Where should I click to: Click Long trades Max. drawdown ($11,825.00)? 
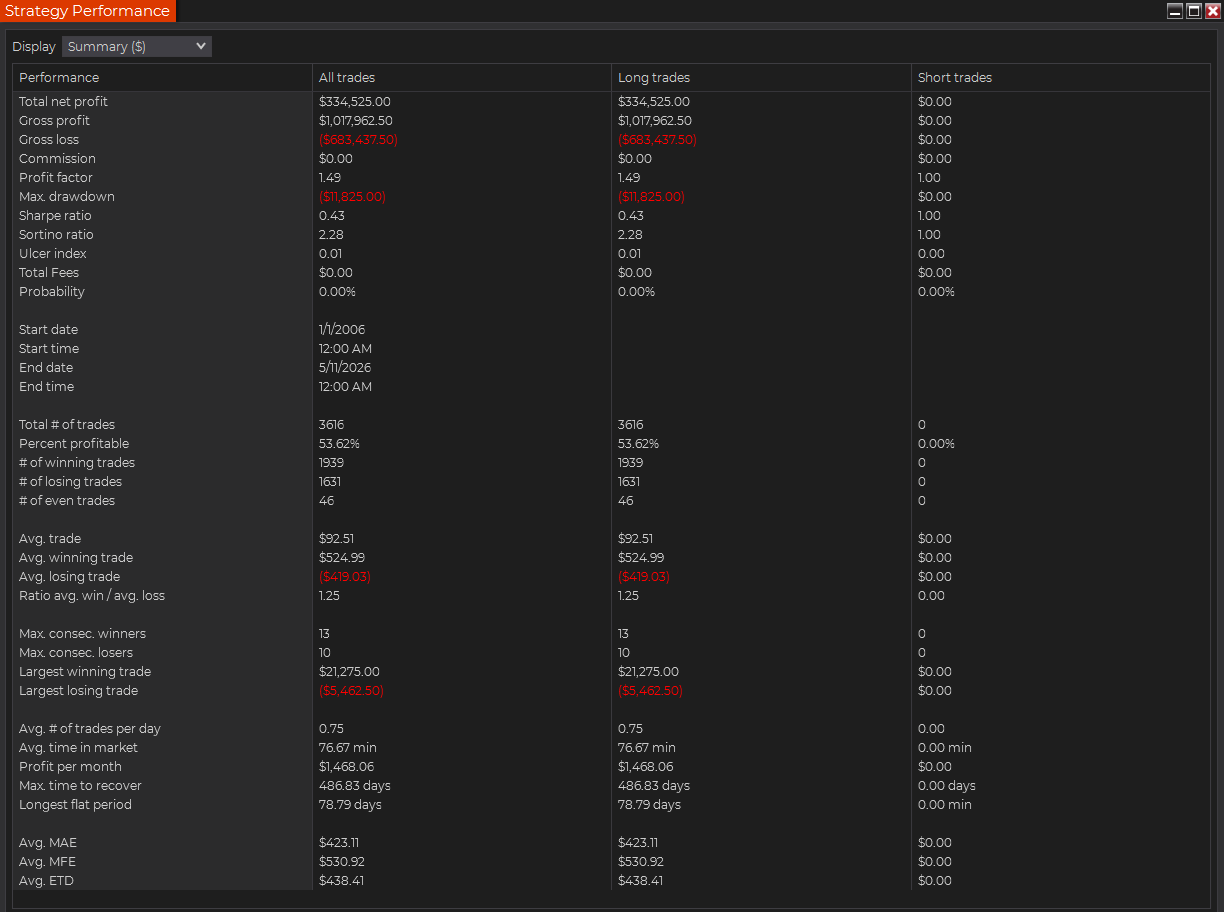pyautogui.click(x=651, y=197)
